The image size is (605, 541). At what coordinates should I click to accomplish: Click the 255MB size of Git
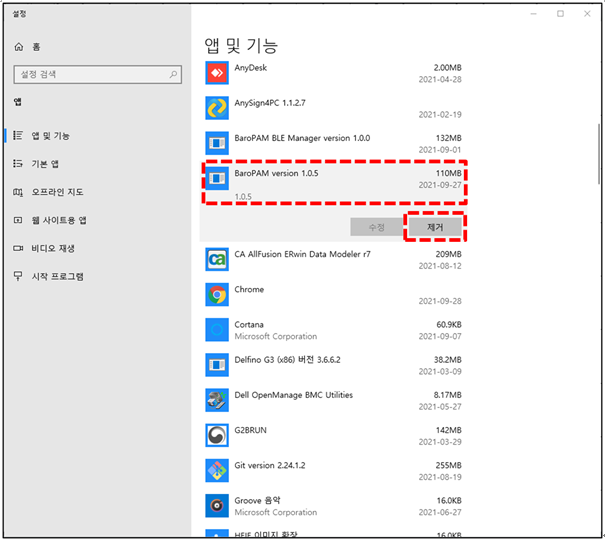click(448, 465)
